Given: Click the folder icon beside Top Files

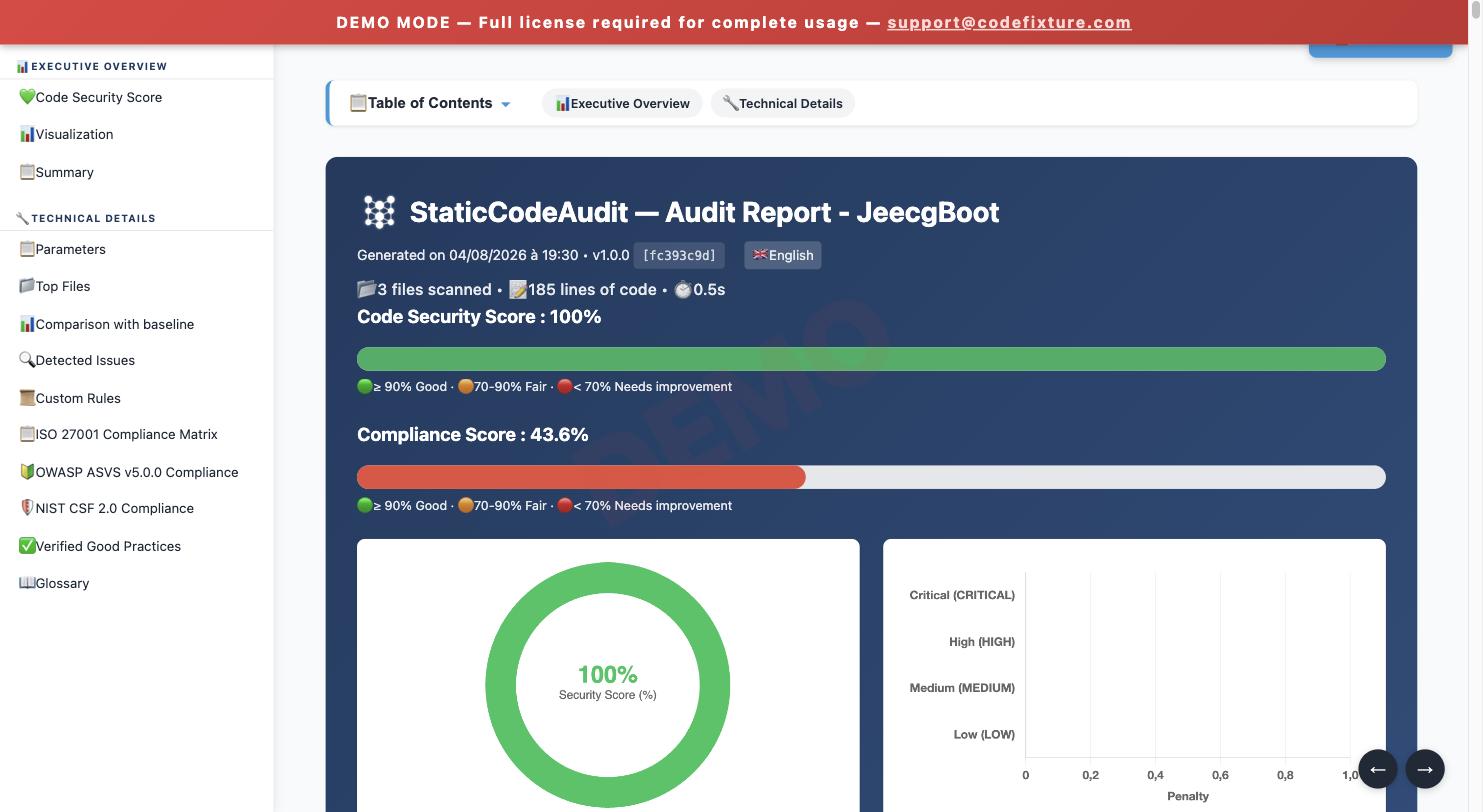Looking at the screenshot, I should [x=27, y=286].
